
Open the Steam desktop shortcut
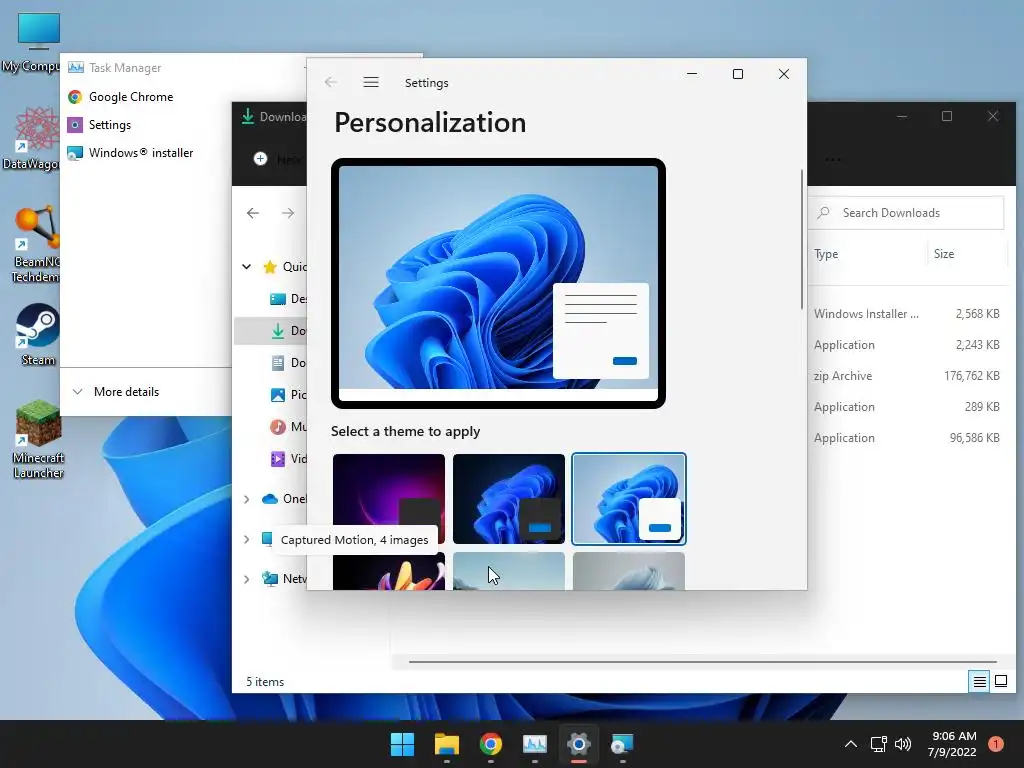coord(38,334)
